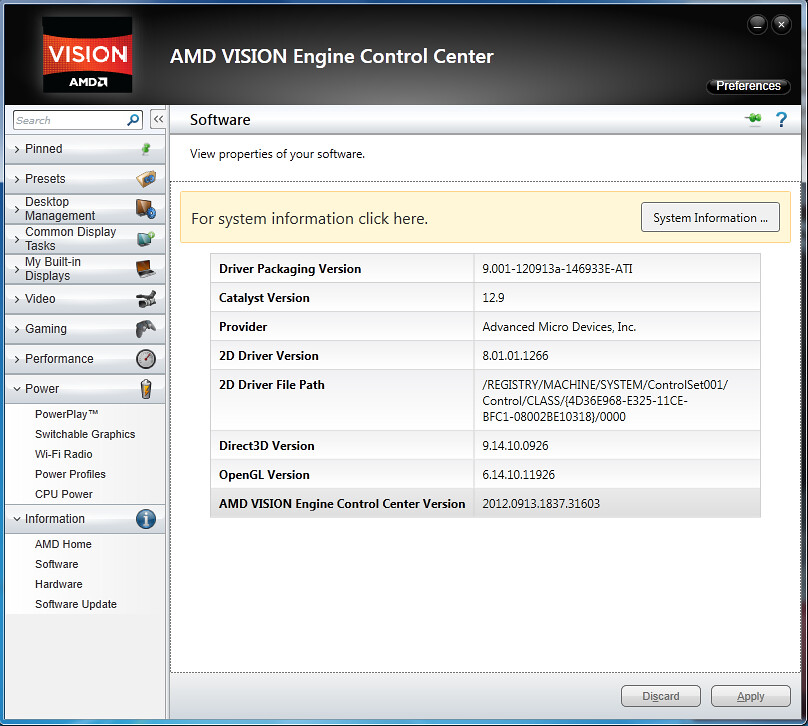Screen dimensions: 808x726
Task: Click the Video camcorder icon
Action: pos(146,299)
